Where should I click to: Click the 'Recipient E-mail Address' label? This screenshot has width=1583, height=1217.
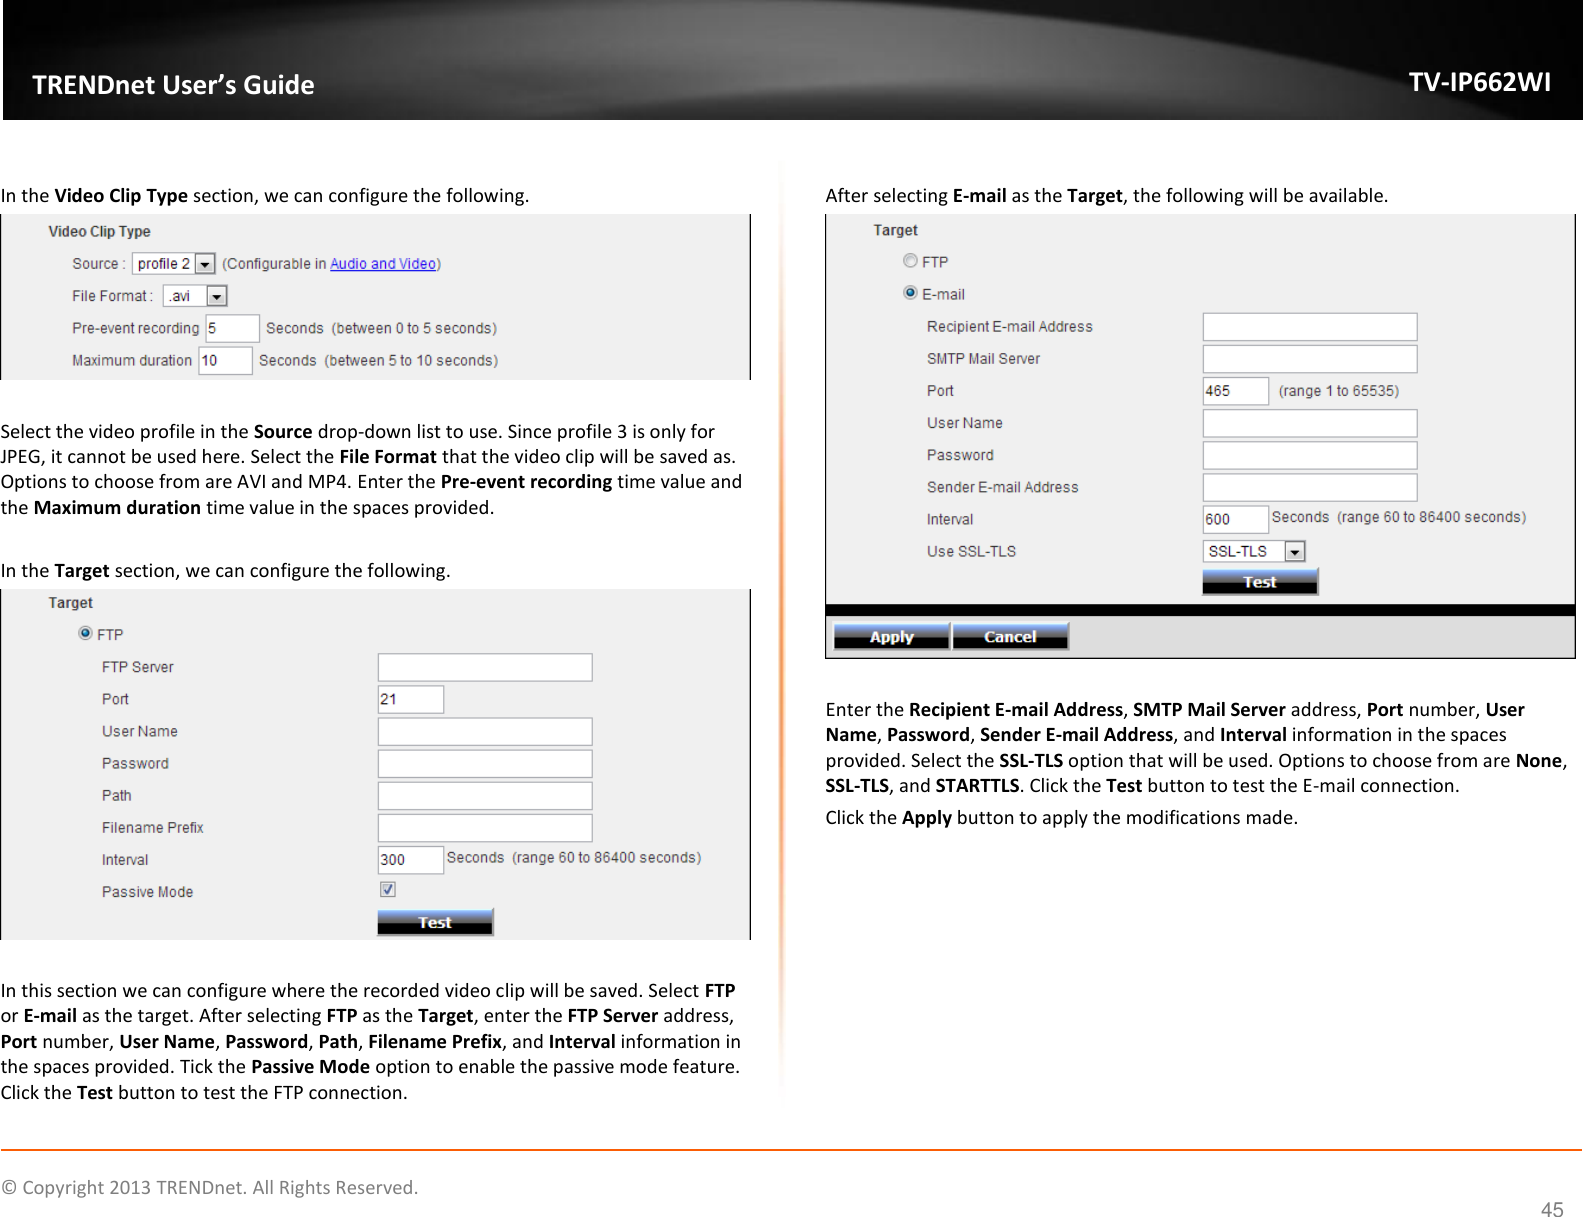point(1009,327)
